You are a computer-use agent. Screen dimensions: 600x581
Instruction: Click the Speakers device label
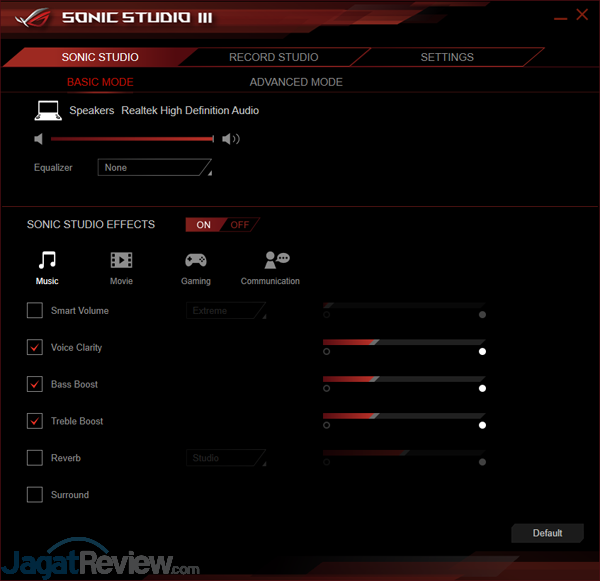click(92, 111)
